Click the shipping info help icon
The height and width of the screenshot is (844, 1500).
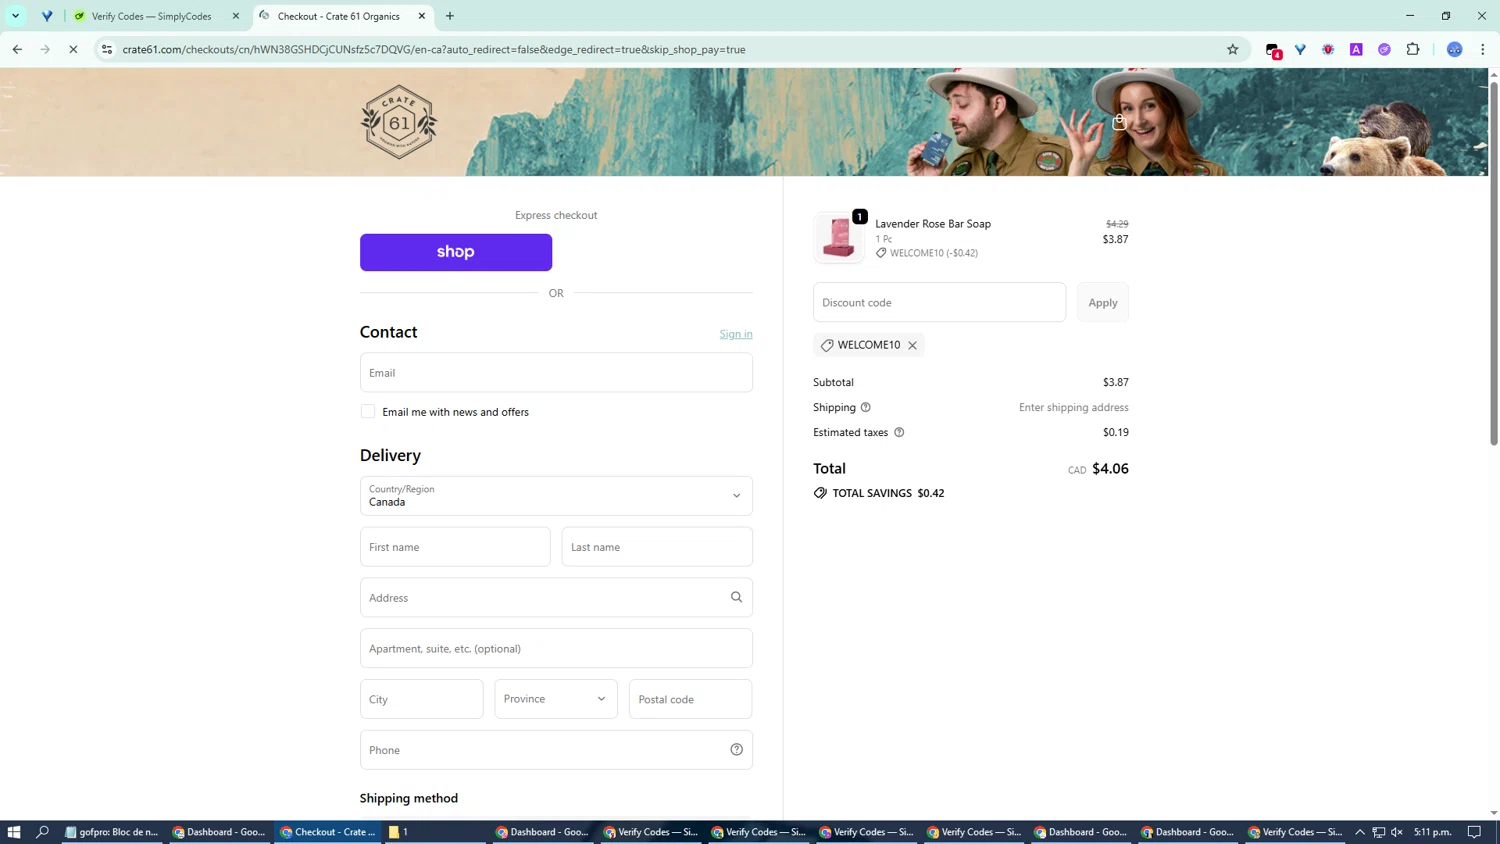pos(866,407)
